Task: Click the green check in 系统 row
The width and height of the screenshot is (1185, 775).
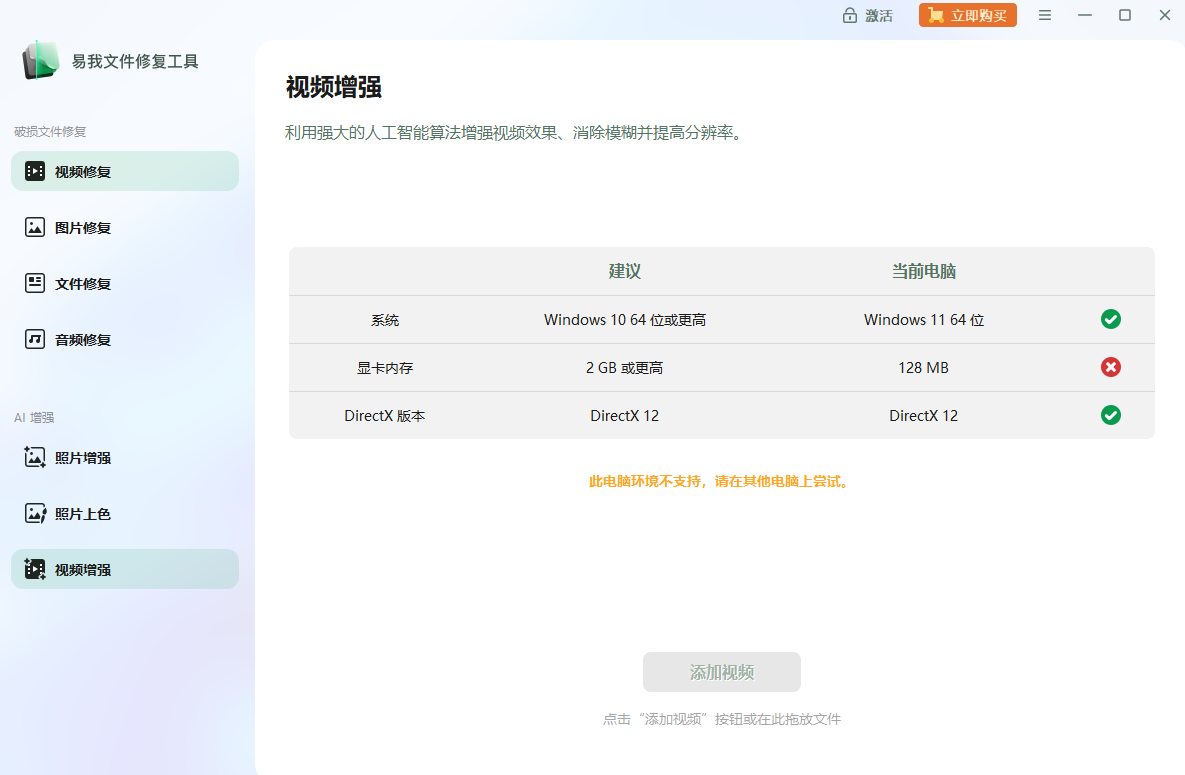Action: pyautogui.click(x=1110, y=319)
